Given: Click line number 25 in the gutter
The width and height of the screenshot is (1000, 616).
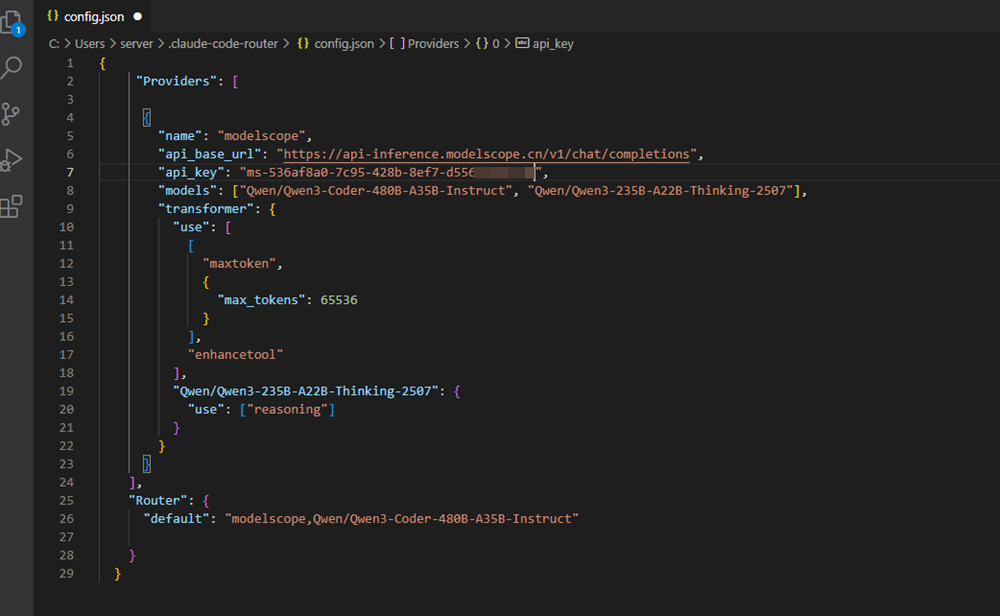Looking at the screenshot, I should pos(67,501).
